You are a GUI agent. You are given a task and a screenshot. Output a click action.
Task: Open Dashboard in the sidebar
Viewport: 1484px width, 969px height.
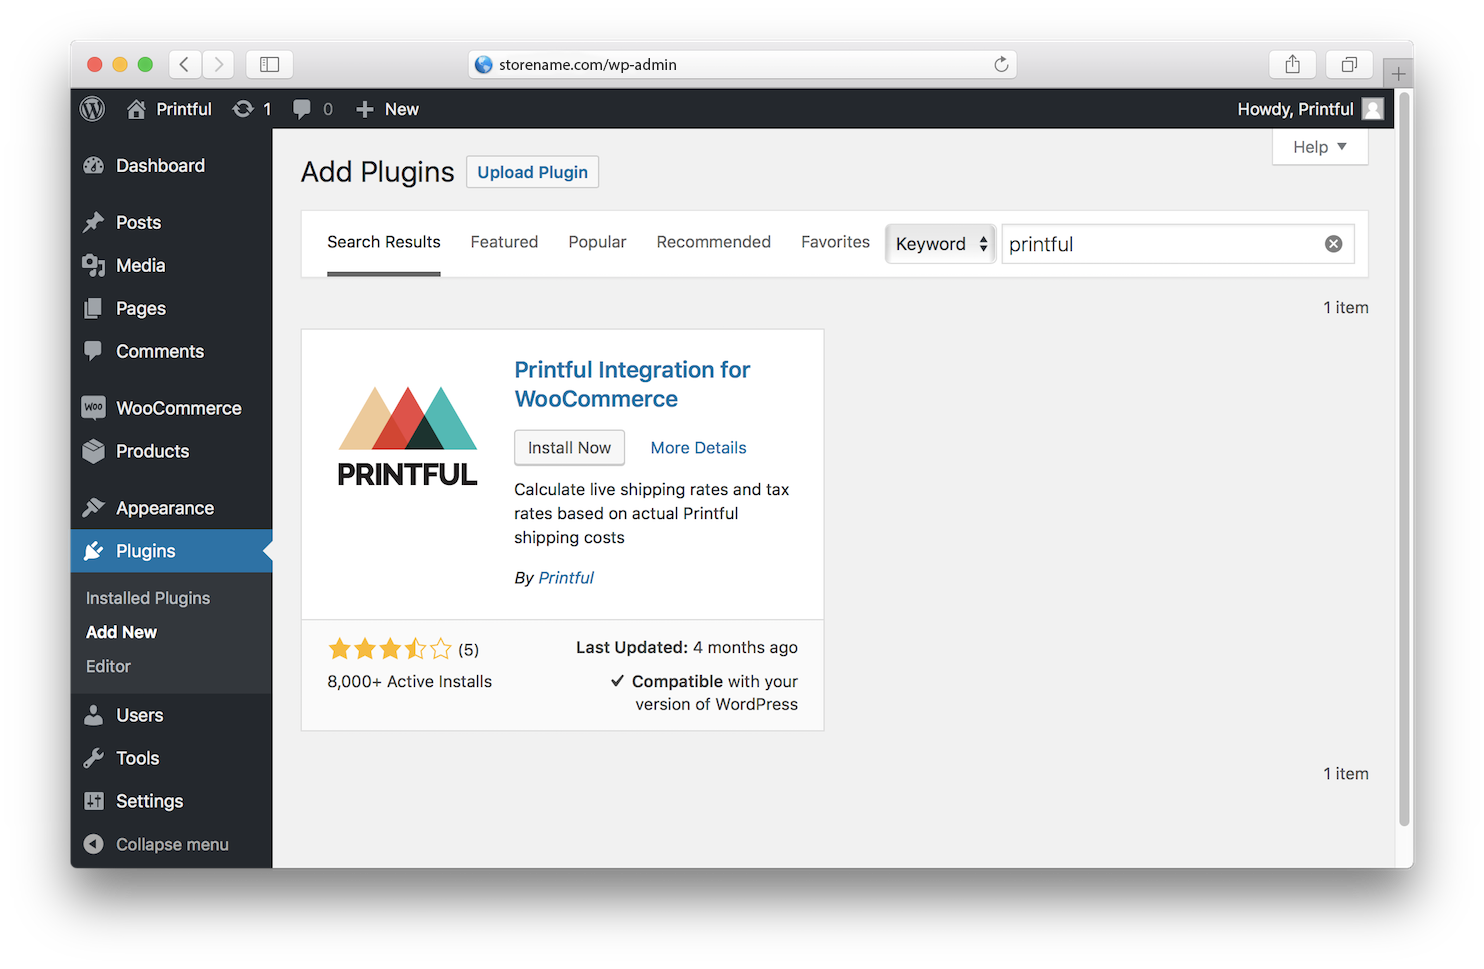(x=171, y=166)
